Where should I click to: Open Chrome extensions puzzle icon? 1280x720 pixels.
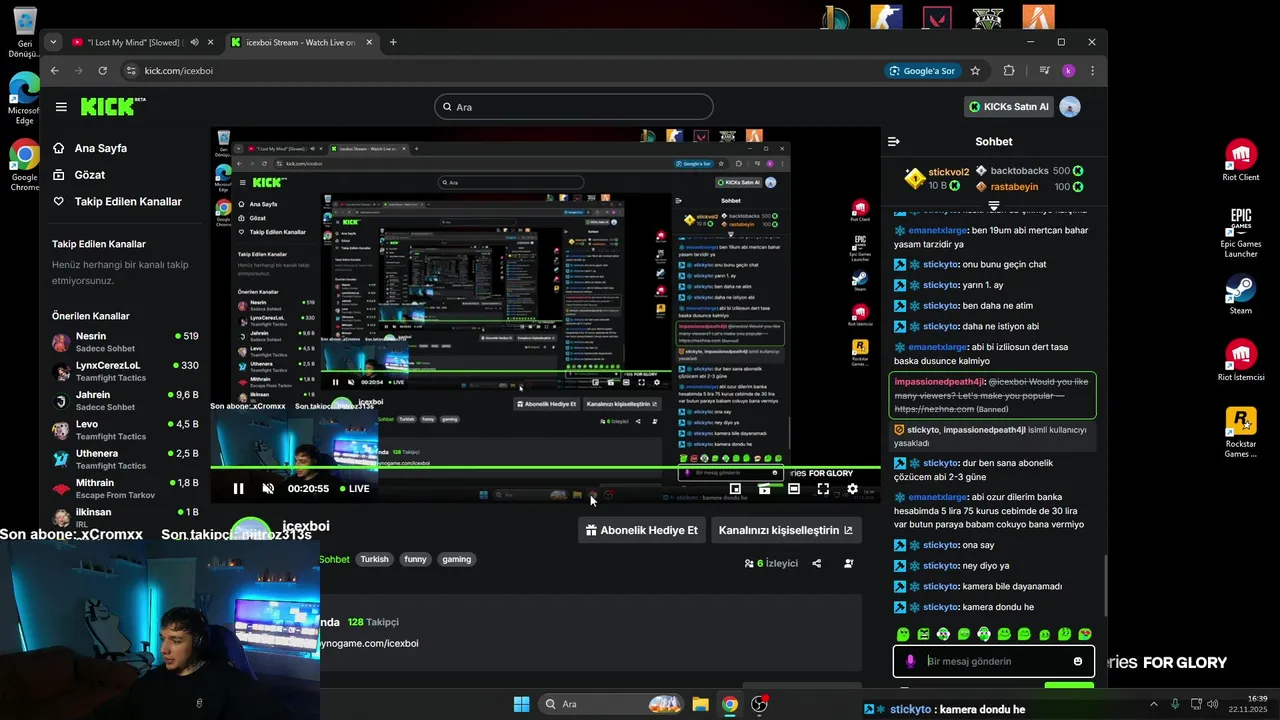click(x=1009, y=71)
